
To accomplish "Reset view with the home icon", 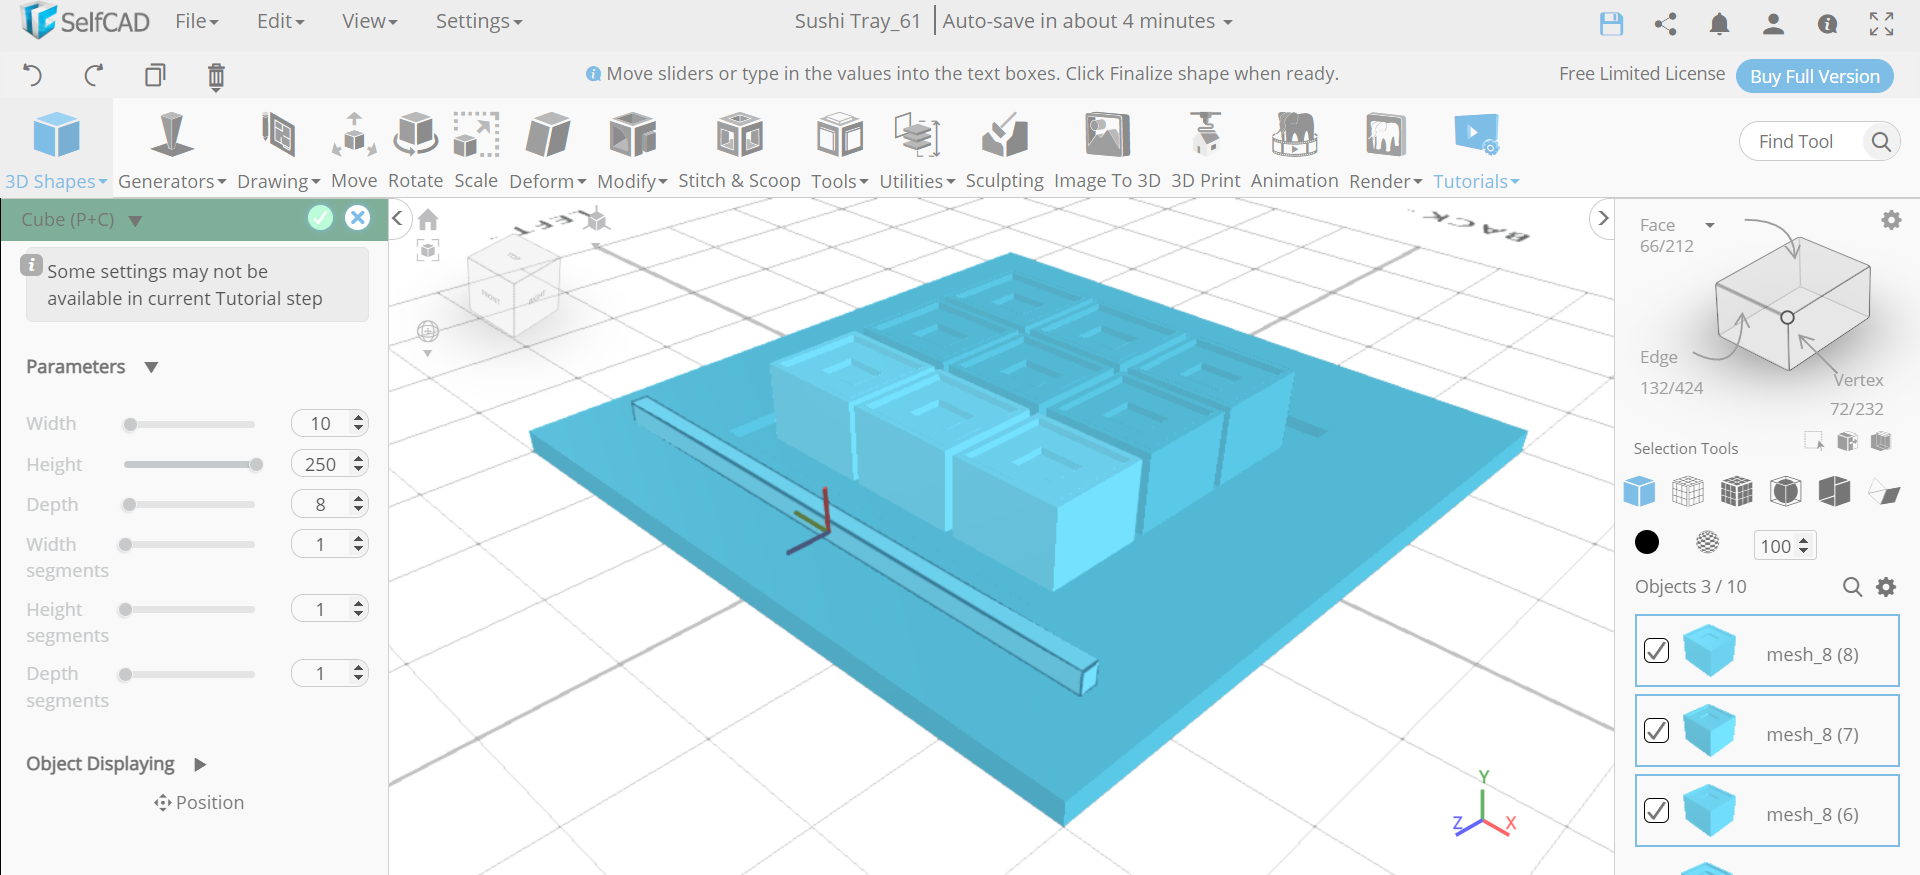I will pos(428,220).
